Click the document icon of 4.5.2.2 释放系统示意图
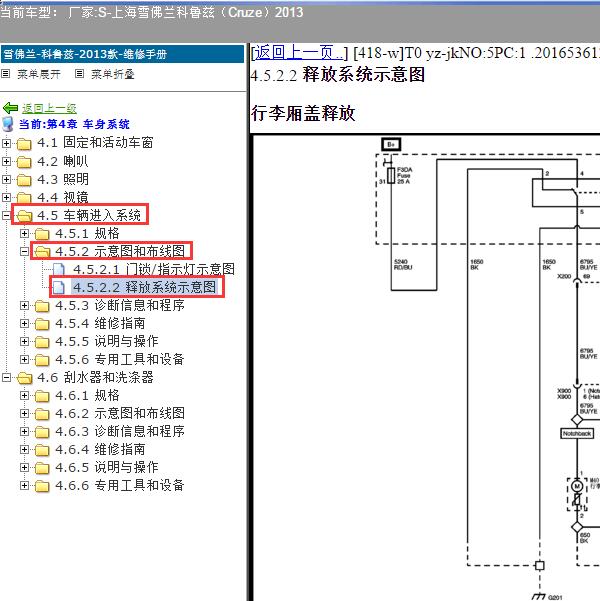 (59, 287)
